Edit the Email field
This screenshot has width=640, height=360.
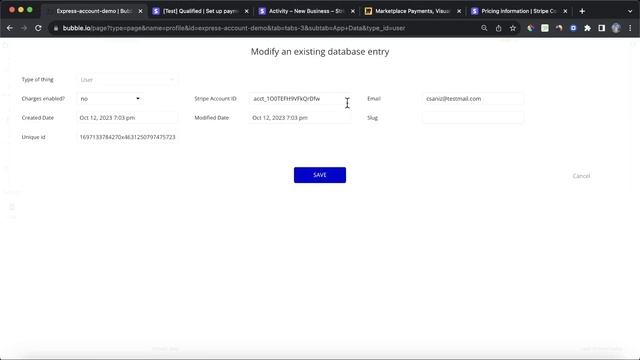(x=473, y=99)
